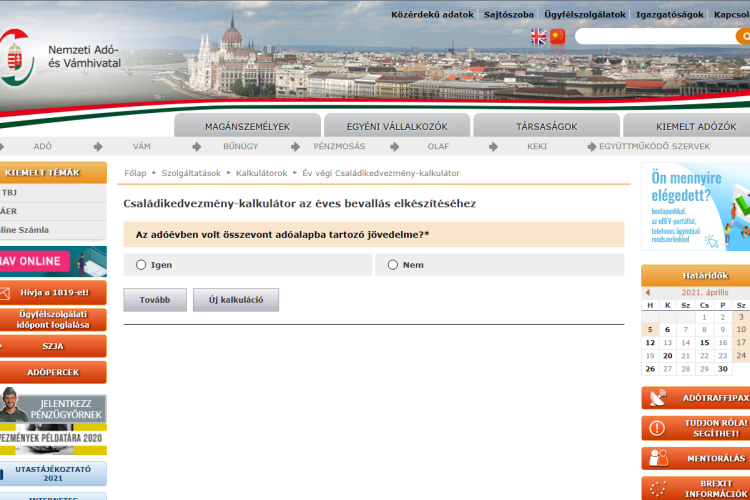Open the Magánszemélyek tab
This screenshot has height=500, width=750.
(247, 127)
